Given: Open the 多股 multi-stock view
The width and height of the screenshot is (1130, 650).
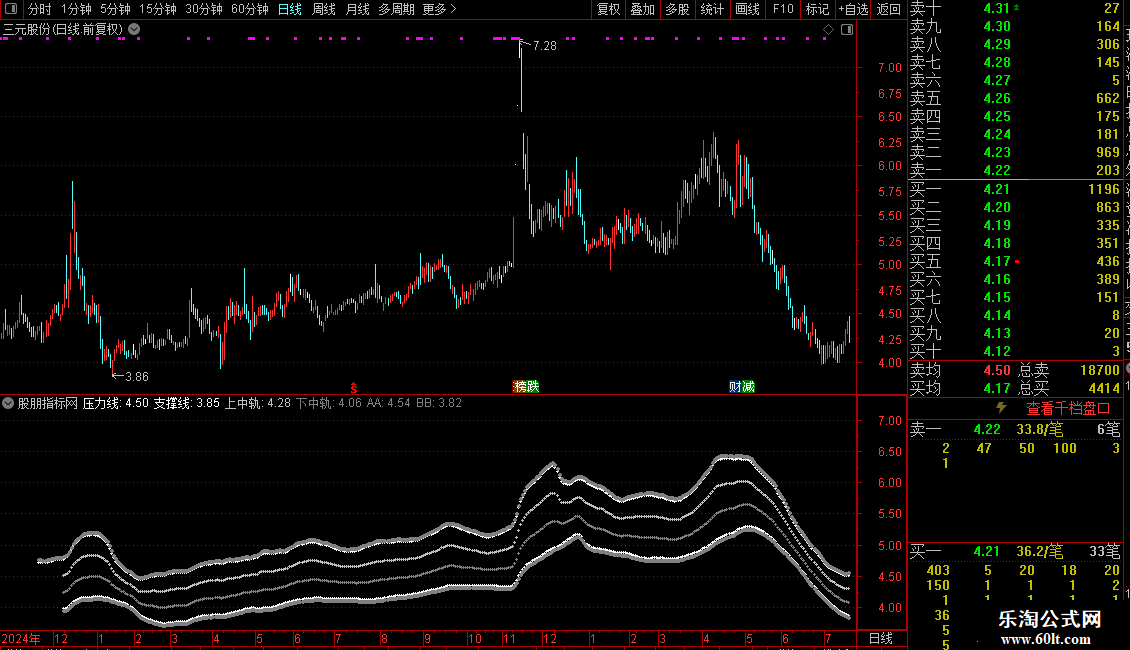Looking at the screenshot, I should tap(677, 9).
